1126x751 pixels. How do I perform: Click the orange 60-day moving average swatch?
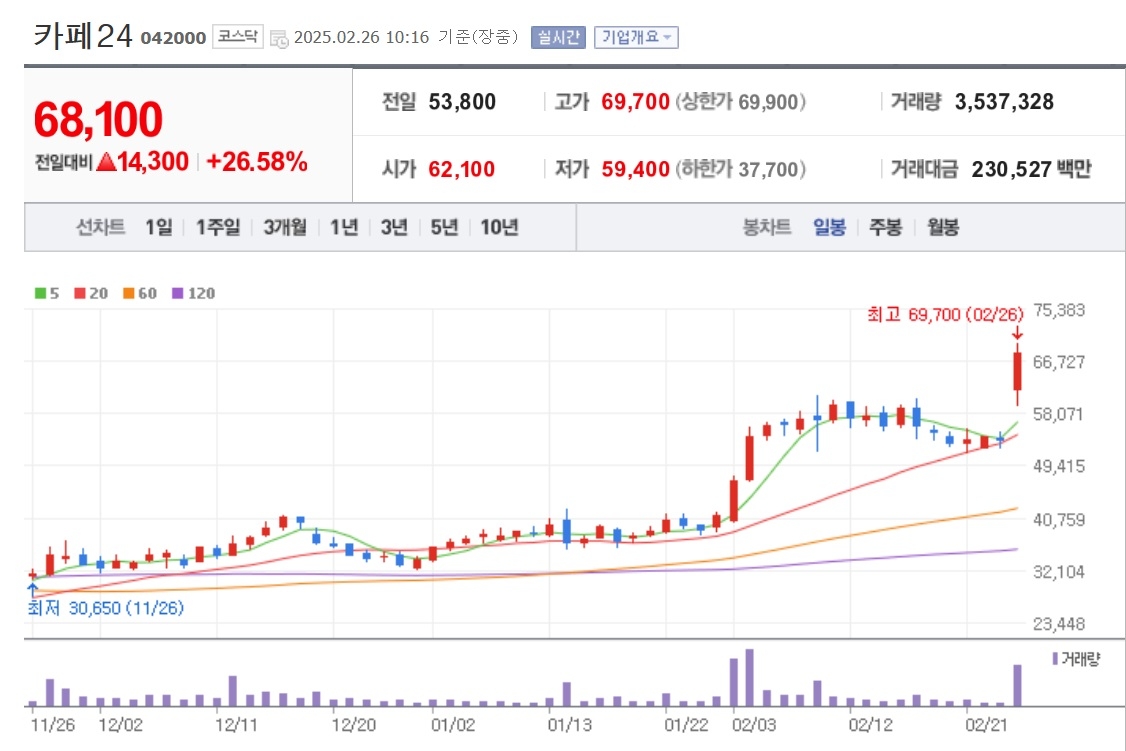click(129, 293)
